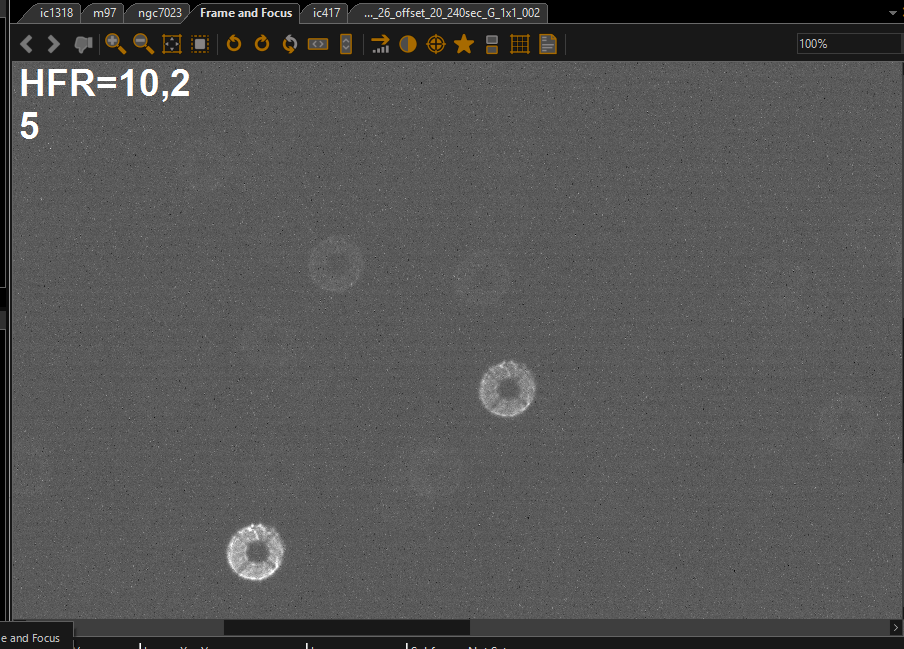Viewport: 904px width, 649px height.
Task: Rotate image counterclockwise using first rotate icon
Action: (234, 44)
